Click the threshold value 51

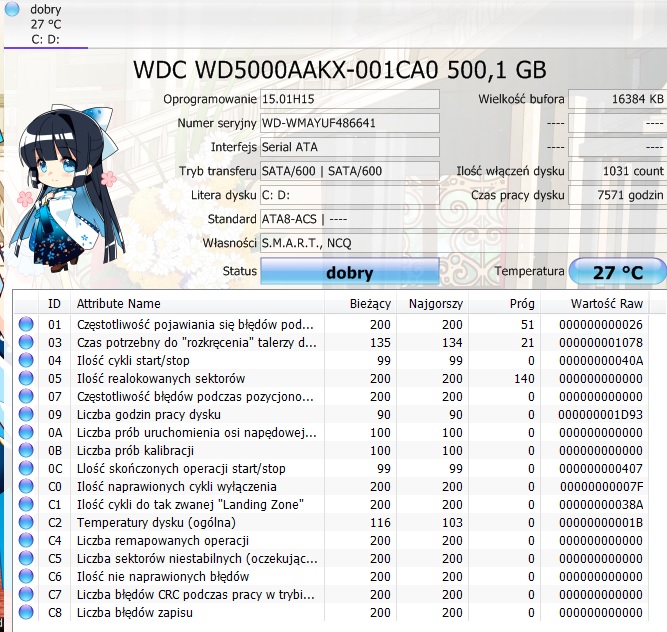tap(527, 325)
